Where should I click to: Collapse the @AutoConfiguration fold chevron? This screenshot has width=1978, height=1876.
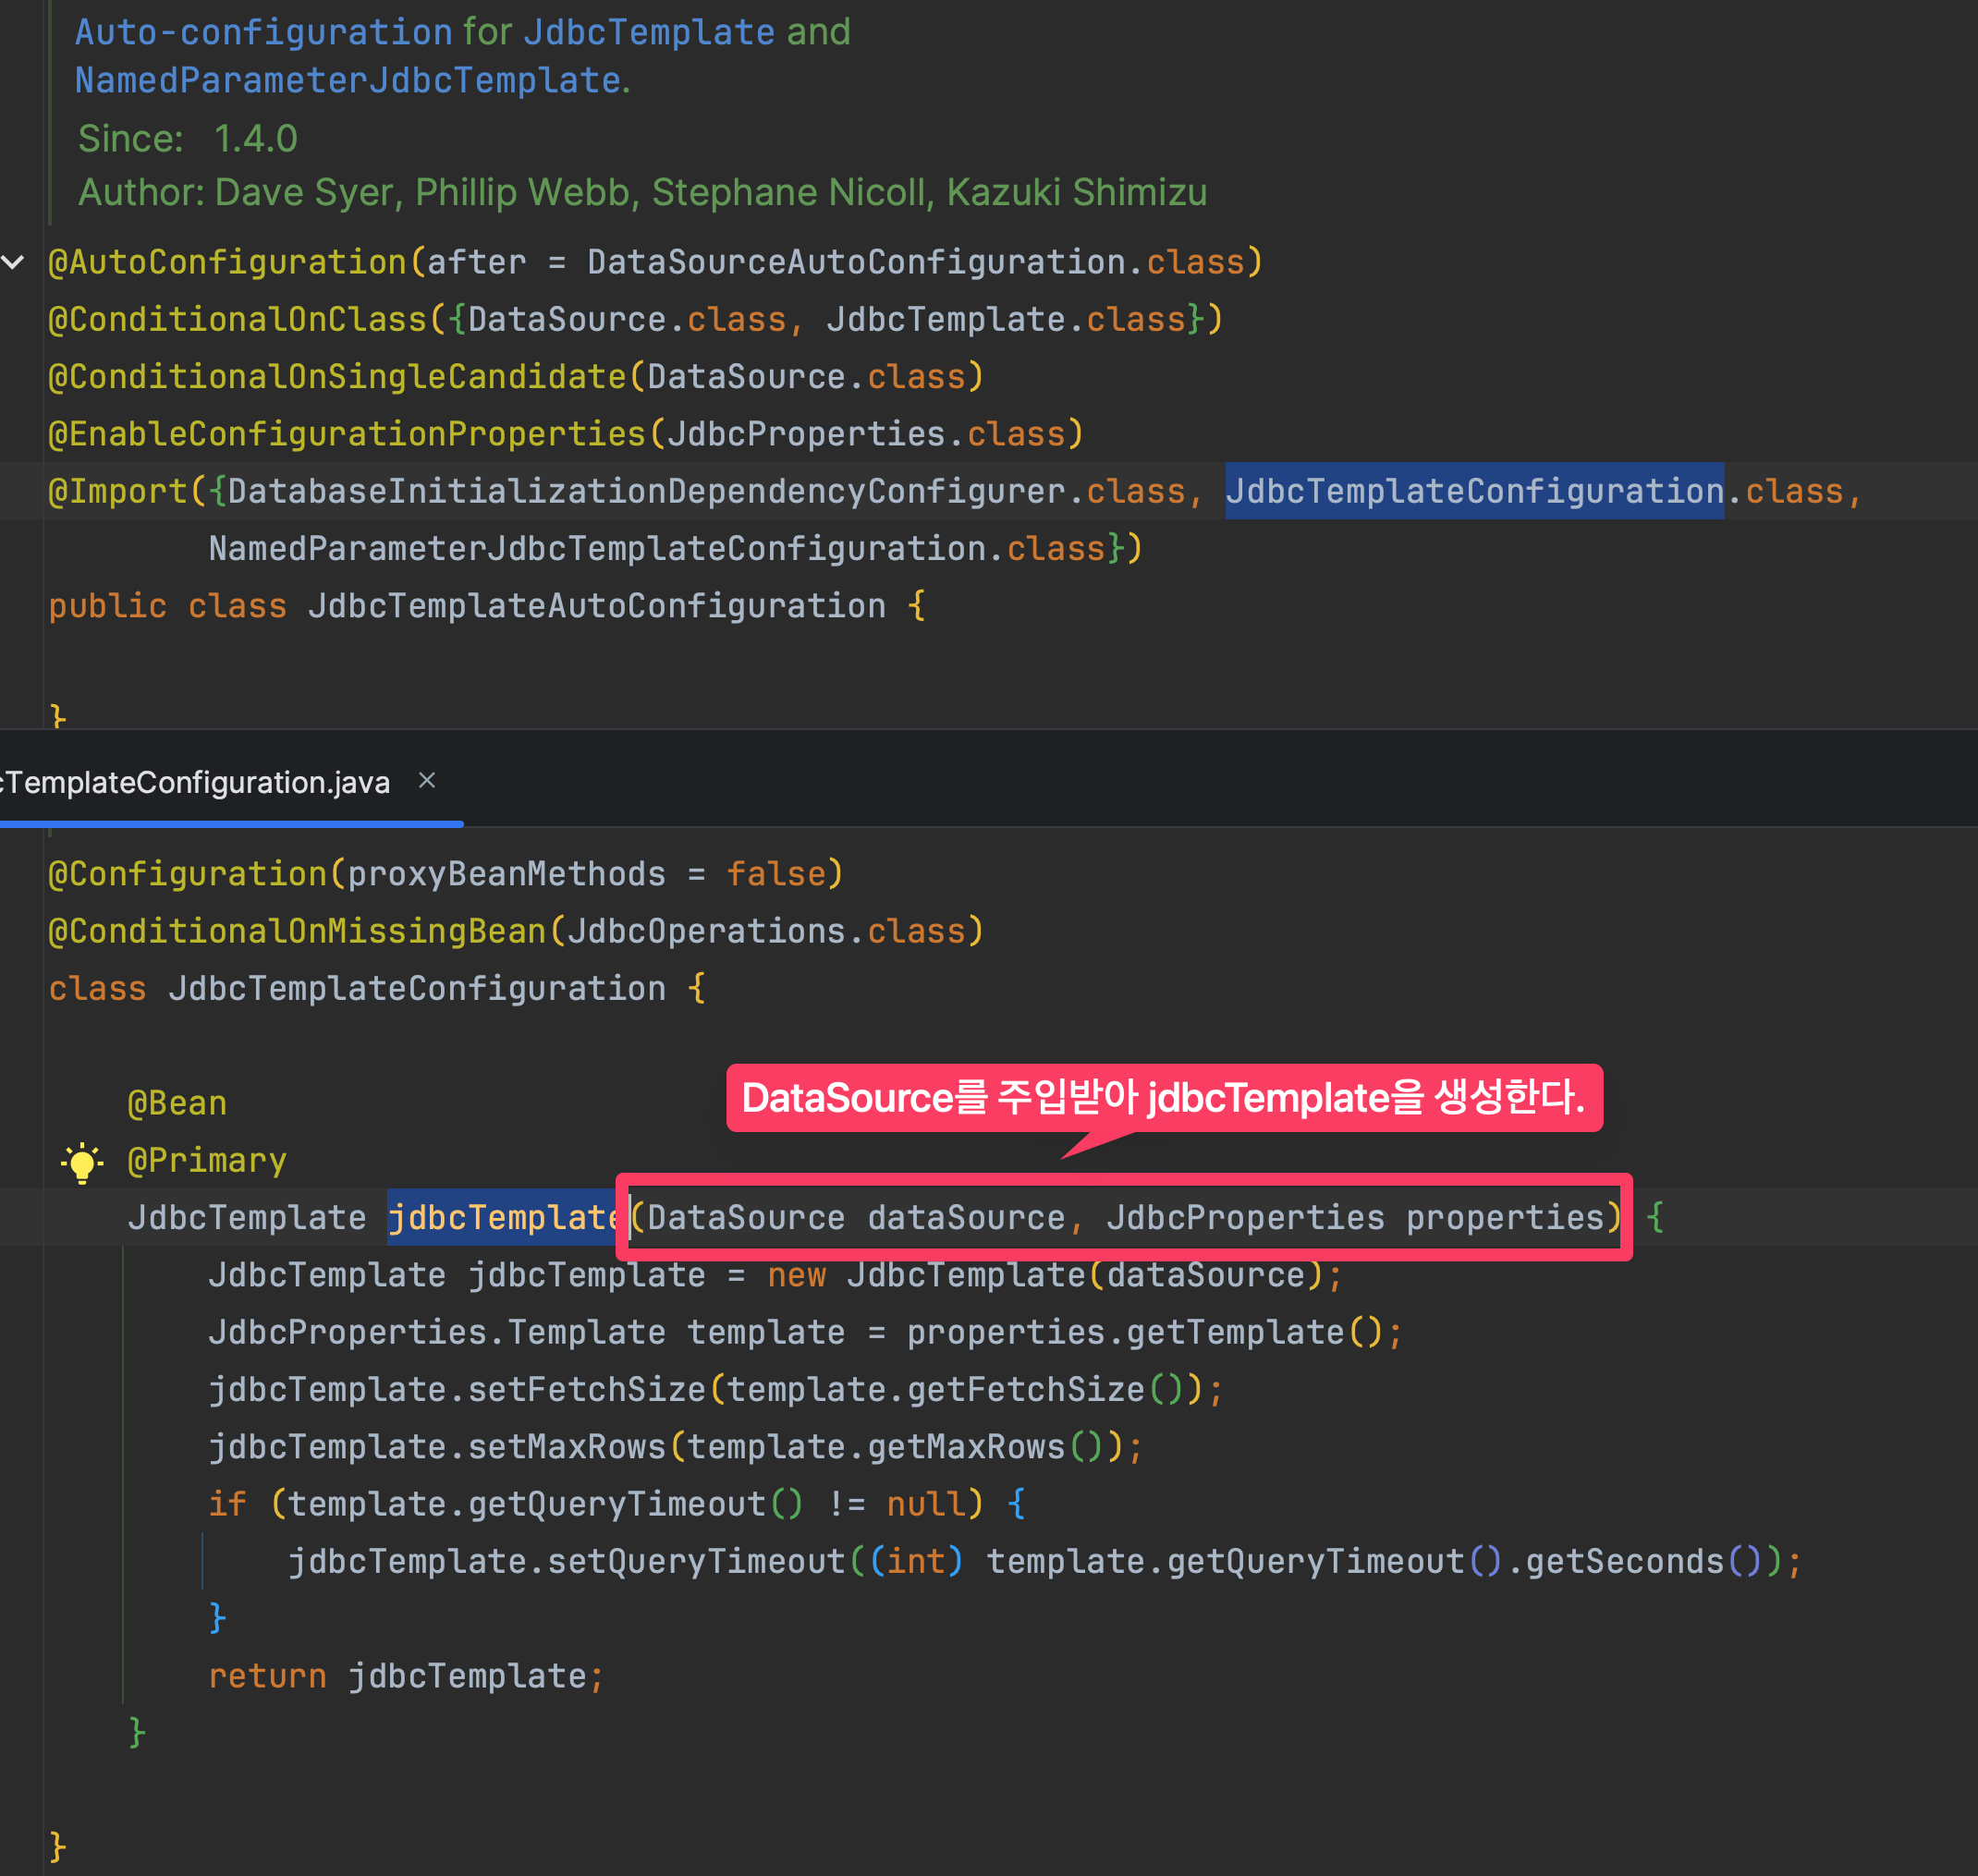click(13, 263)
